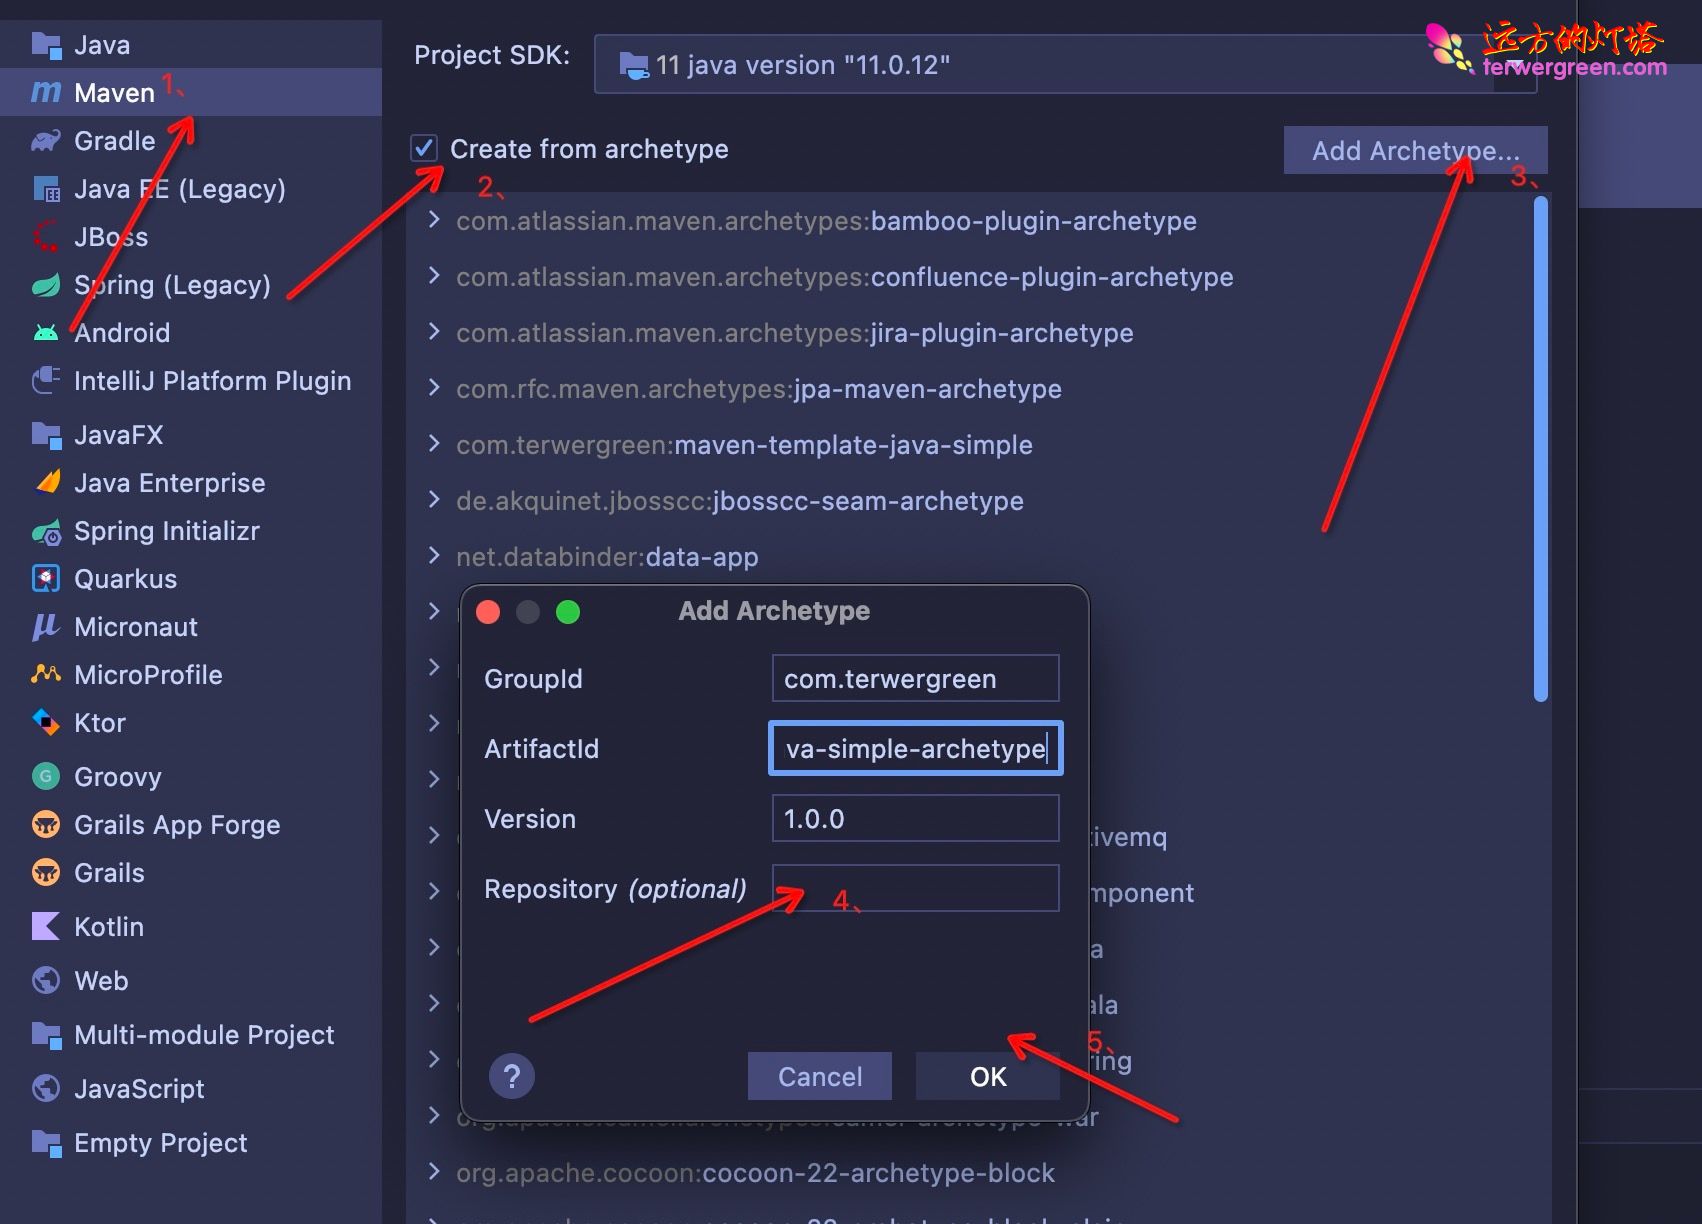The width and height of the screenshot is (1702, 1224).
Task: Click the Grails icon
Action: [46, 872]
